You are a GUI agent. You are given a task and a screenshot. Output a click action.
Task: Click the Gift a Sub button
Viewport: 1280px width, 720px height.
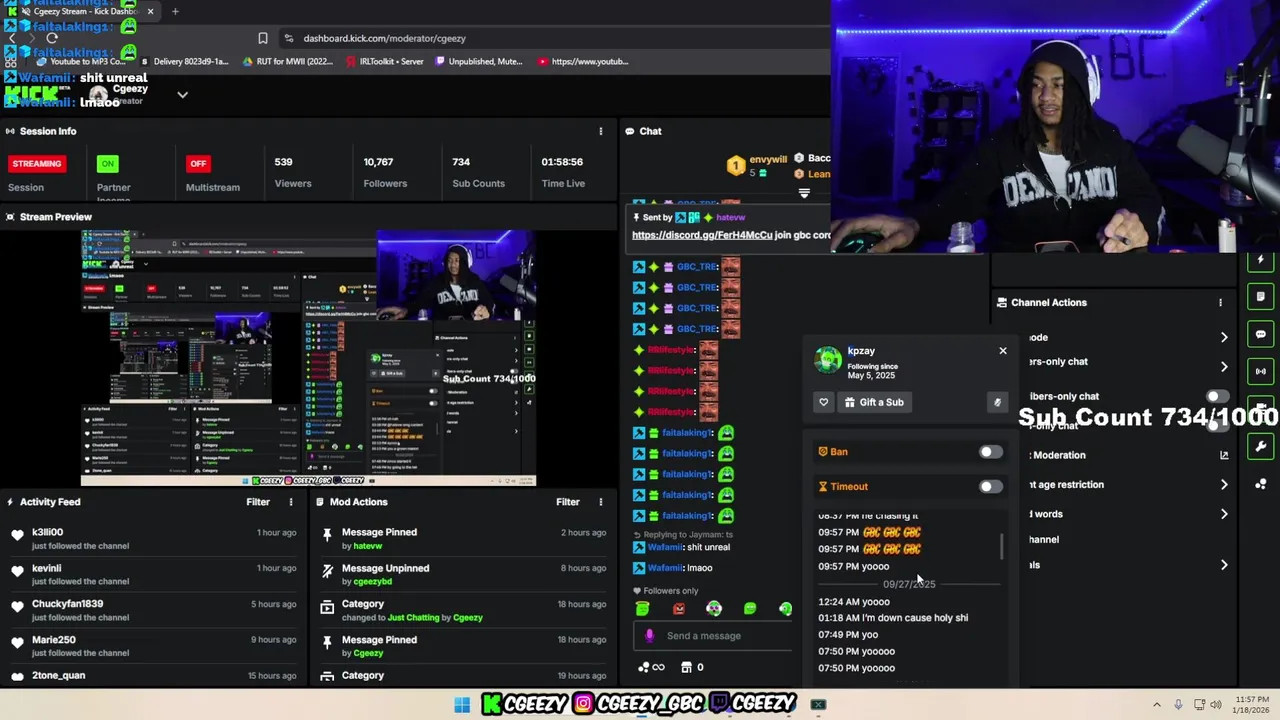(873, 402)
